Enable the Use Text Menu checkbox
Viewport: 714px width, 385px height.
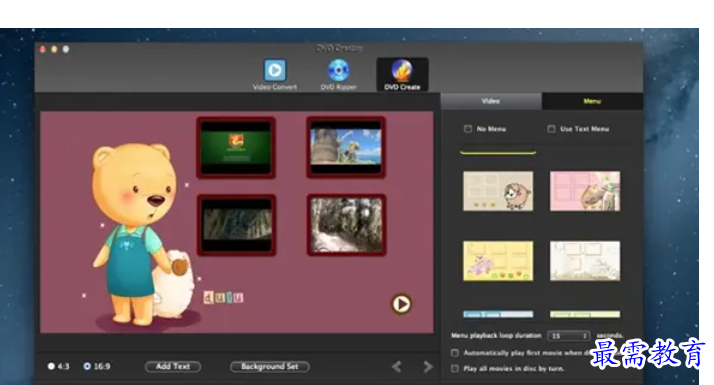tap(551, 129)
